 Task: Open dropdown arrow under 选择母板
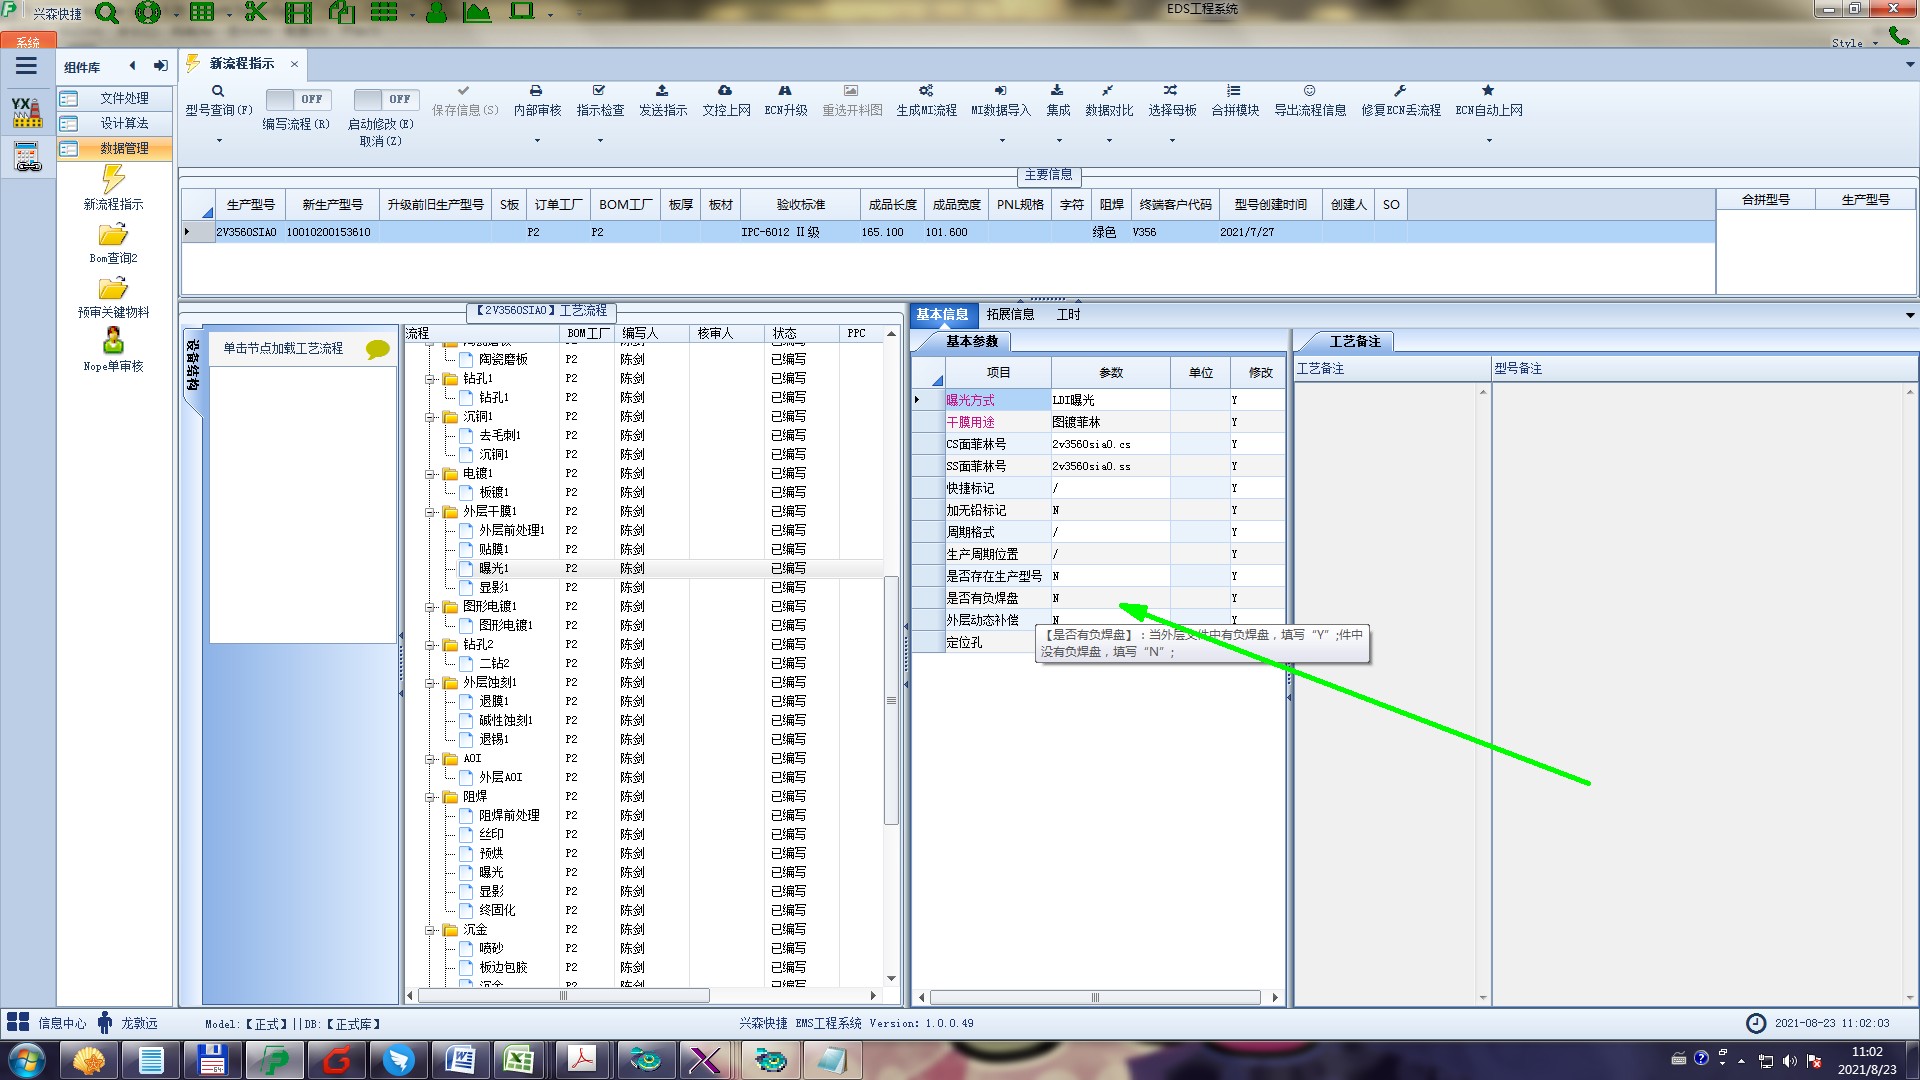1172,140
